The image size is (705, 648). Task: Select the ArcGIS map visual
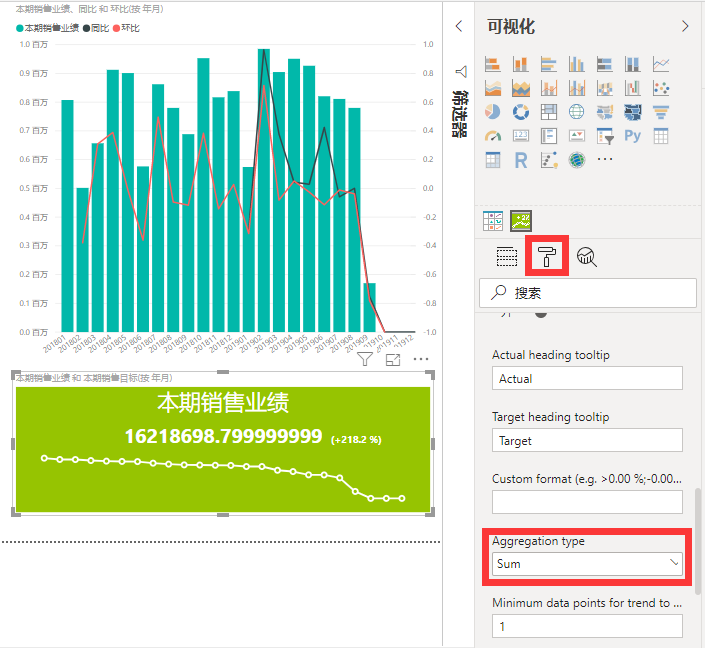[x=576, y=160]
